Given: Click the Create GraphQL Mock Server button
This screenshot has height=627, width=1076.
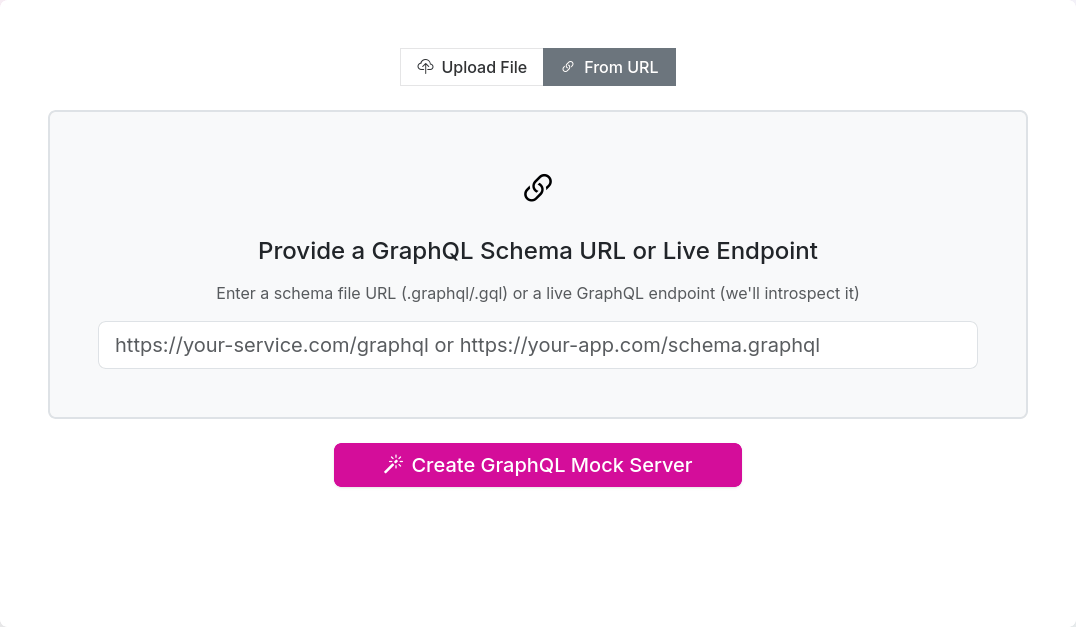Looking at the screenshot, I should pos(538,464).
